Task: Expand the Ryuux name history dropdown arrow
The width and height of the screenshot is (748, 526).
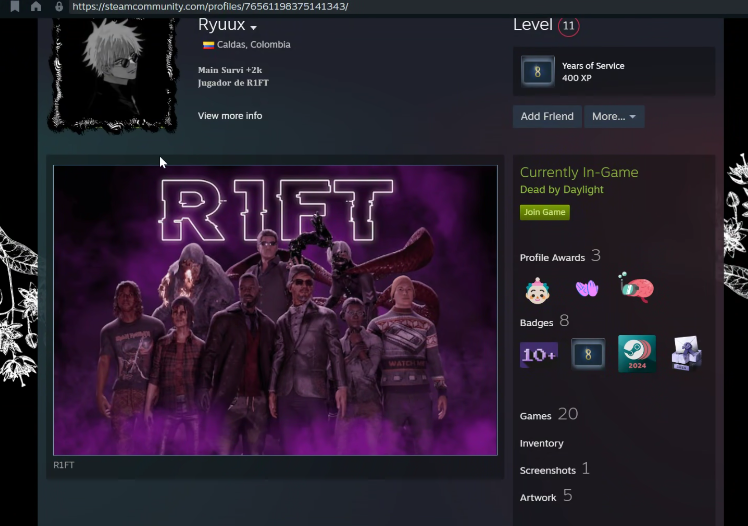Action: 253,28
